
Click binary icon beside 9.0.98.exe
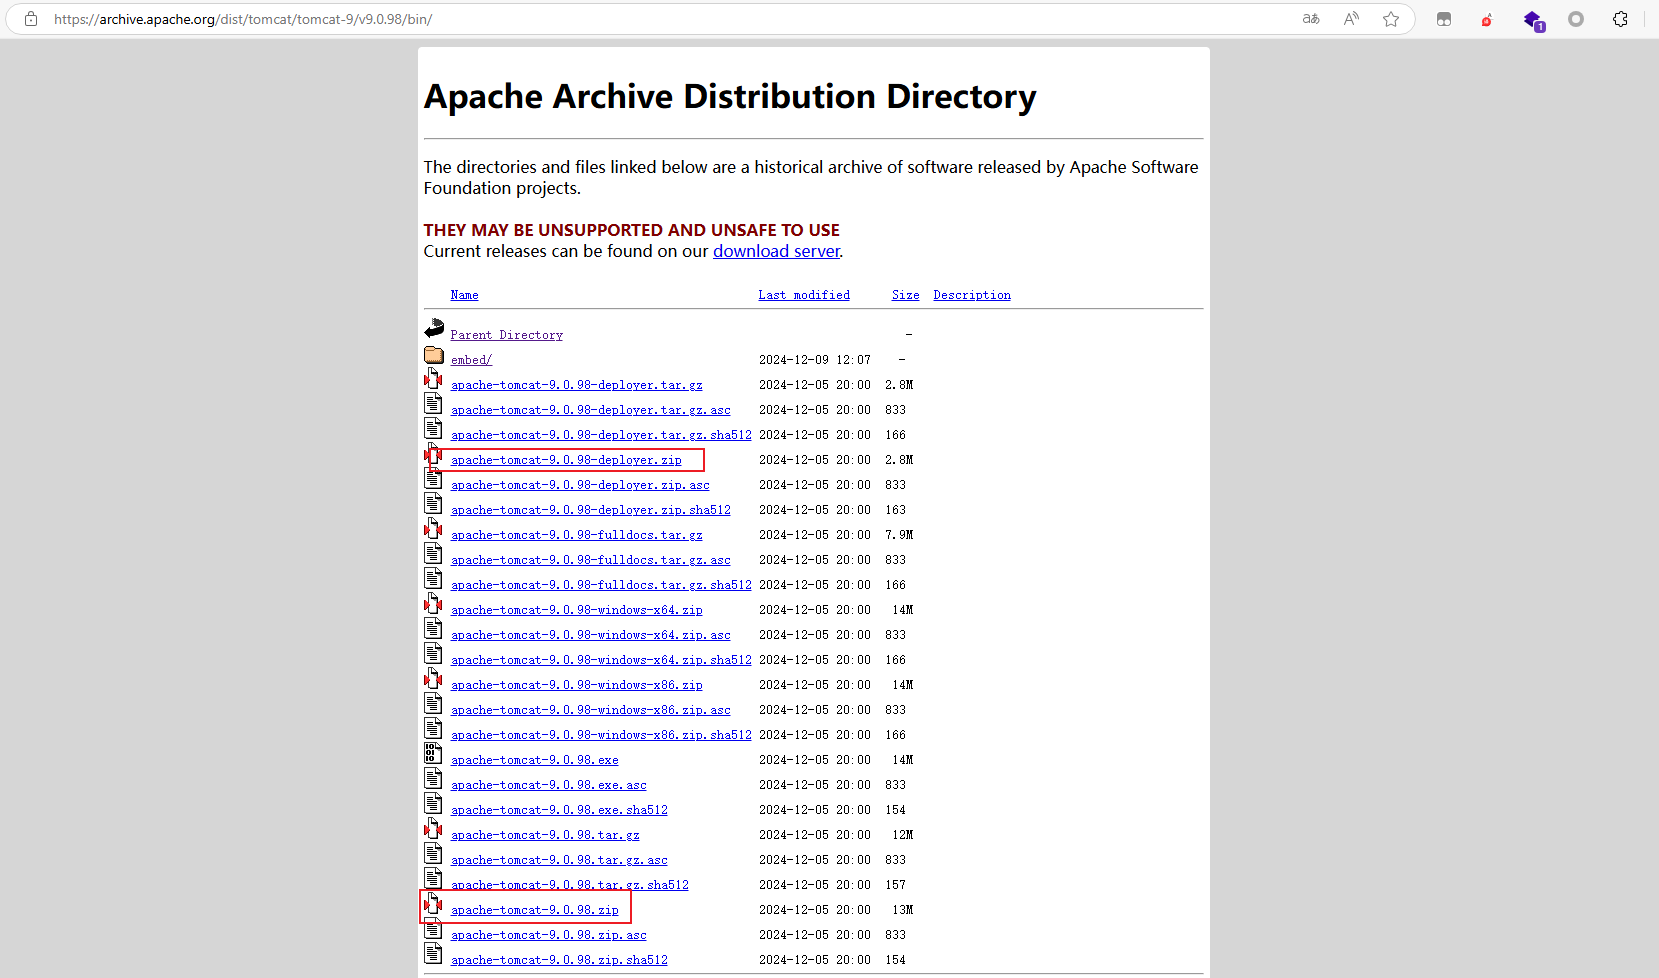click(434, 753)
